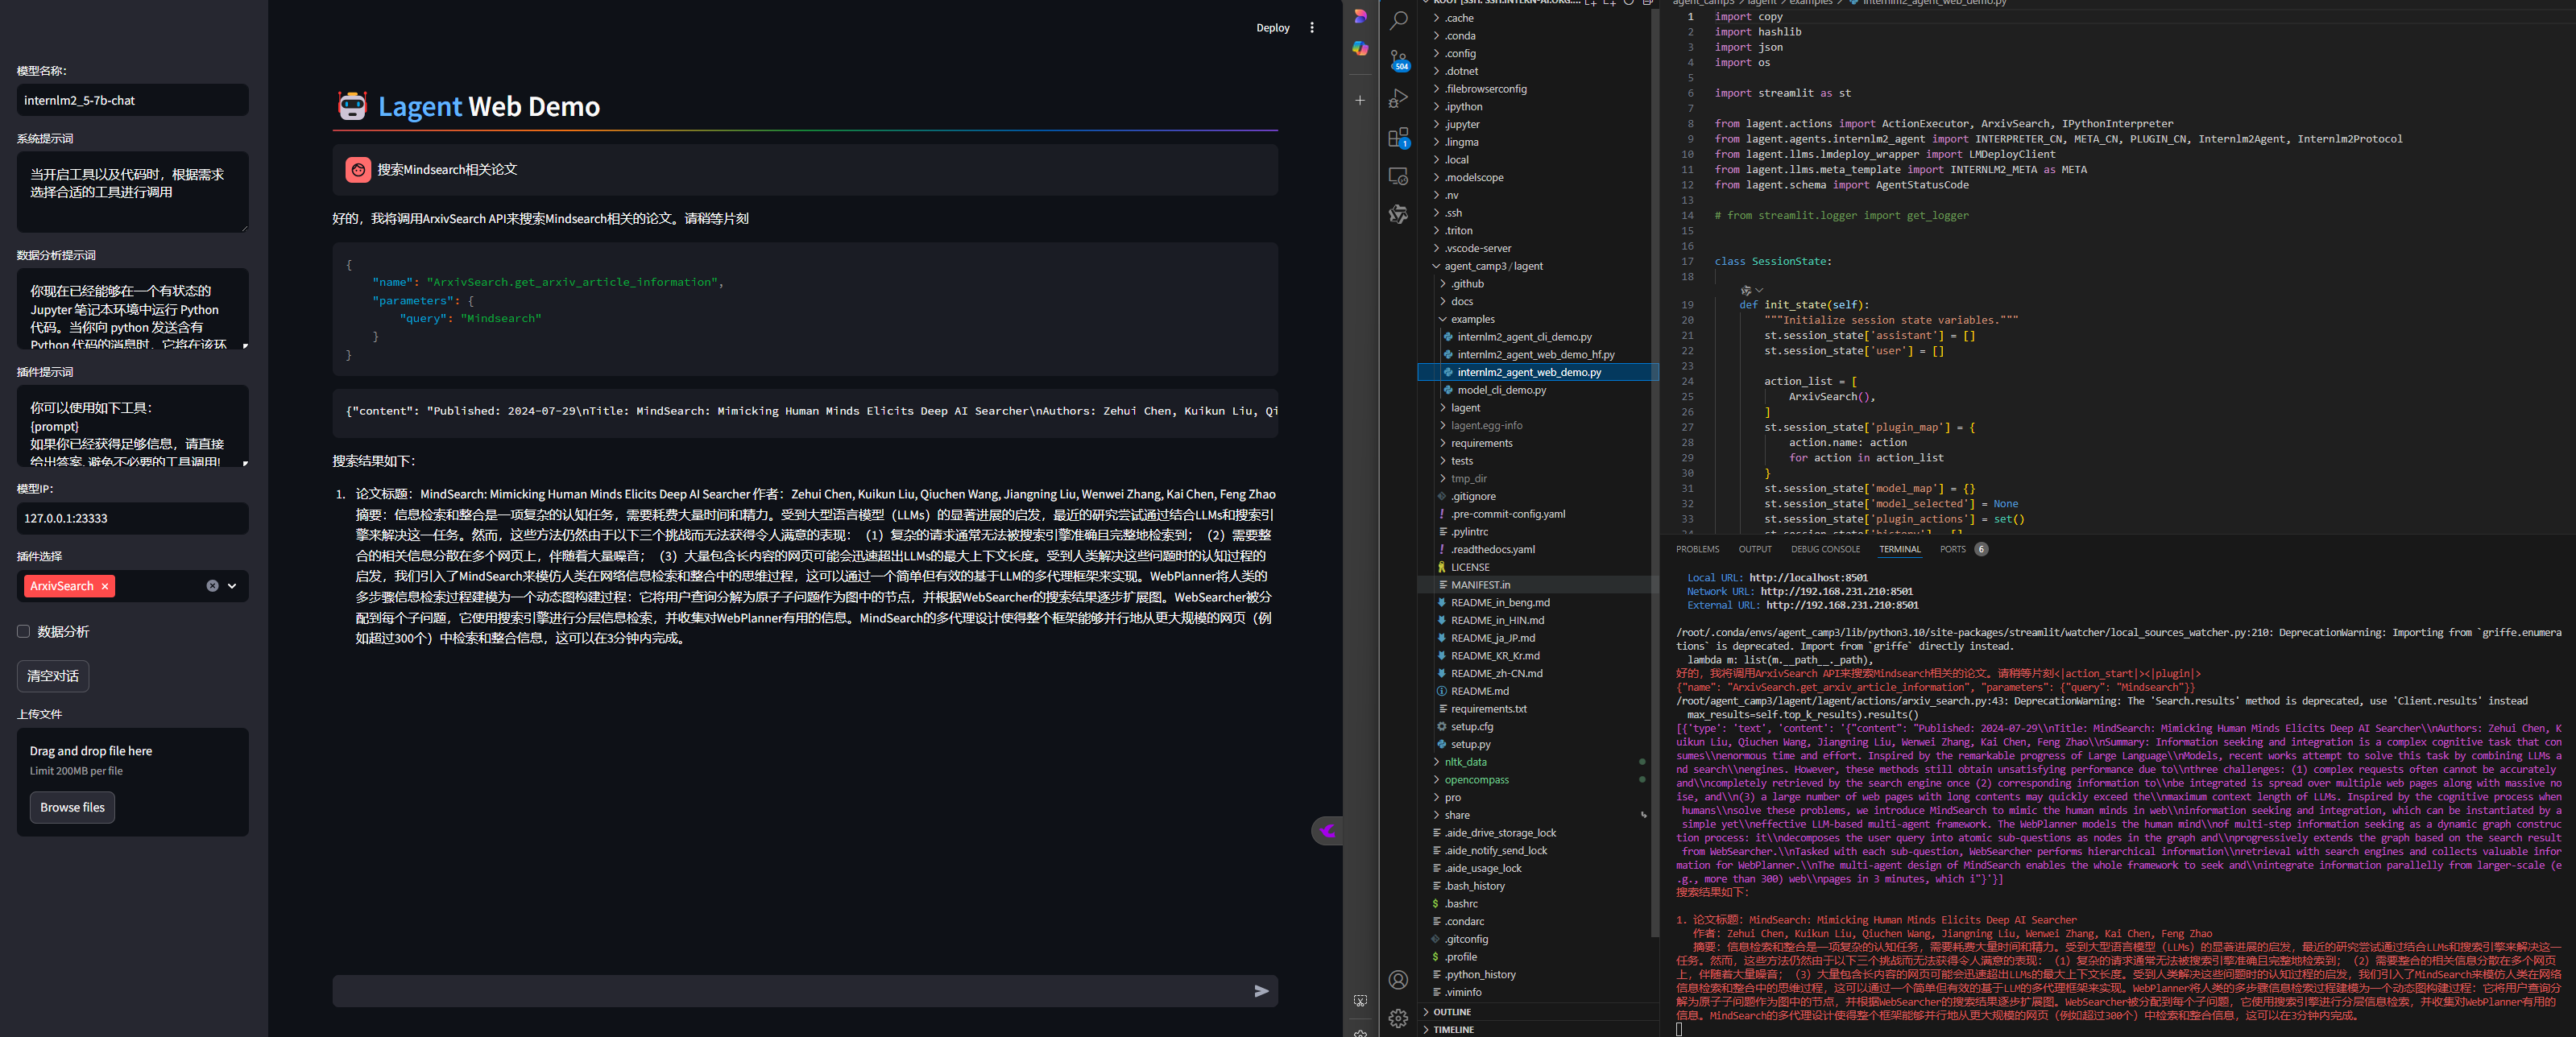Switch to DEBUG CONSOLE panel tab
This screenshot has height=1037, width=2576.
click(x=1825, y=549)
